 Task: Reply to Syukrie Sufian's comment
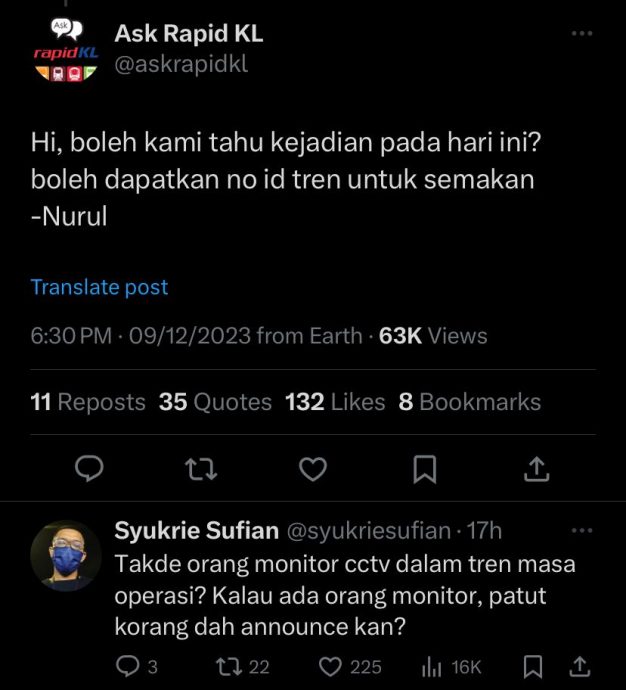(130, 667)
